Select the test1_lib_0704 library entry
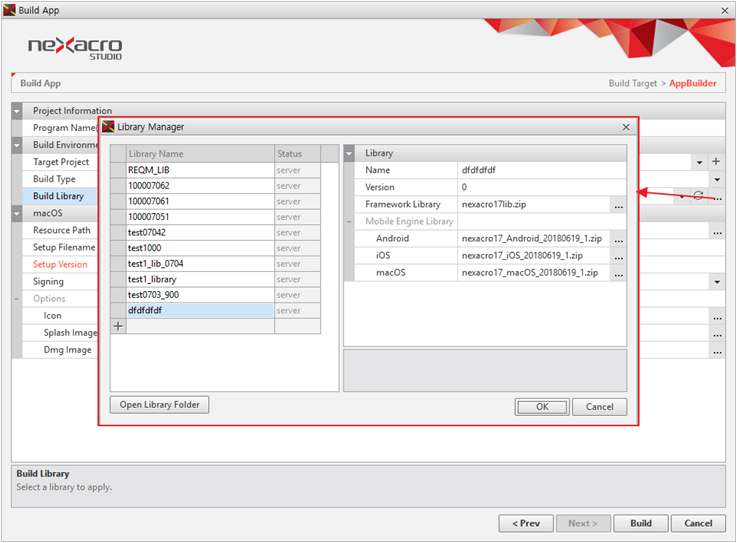This screenshot has height=543, width=737. coord(200,264)
